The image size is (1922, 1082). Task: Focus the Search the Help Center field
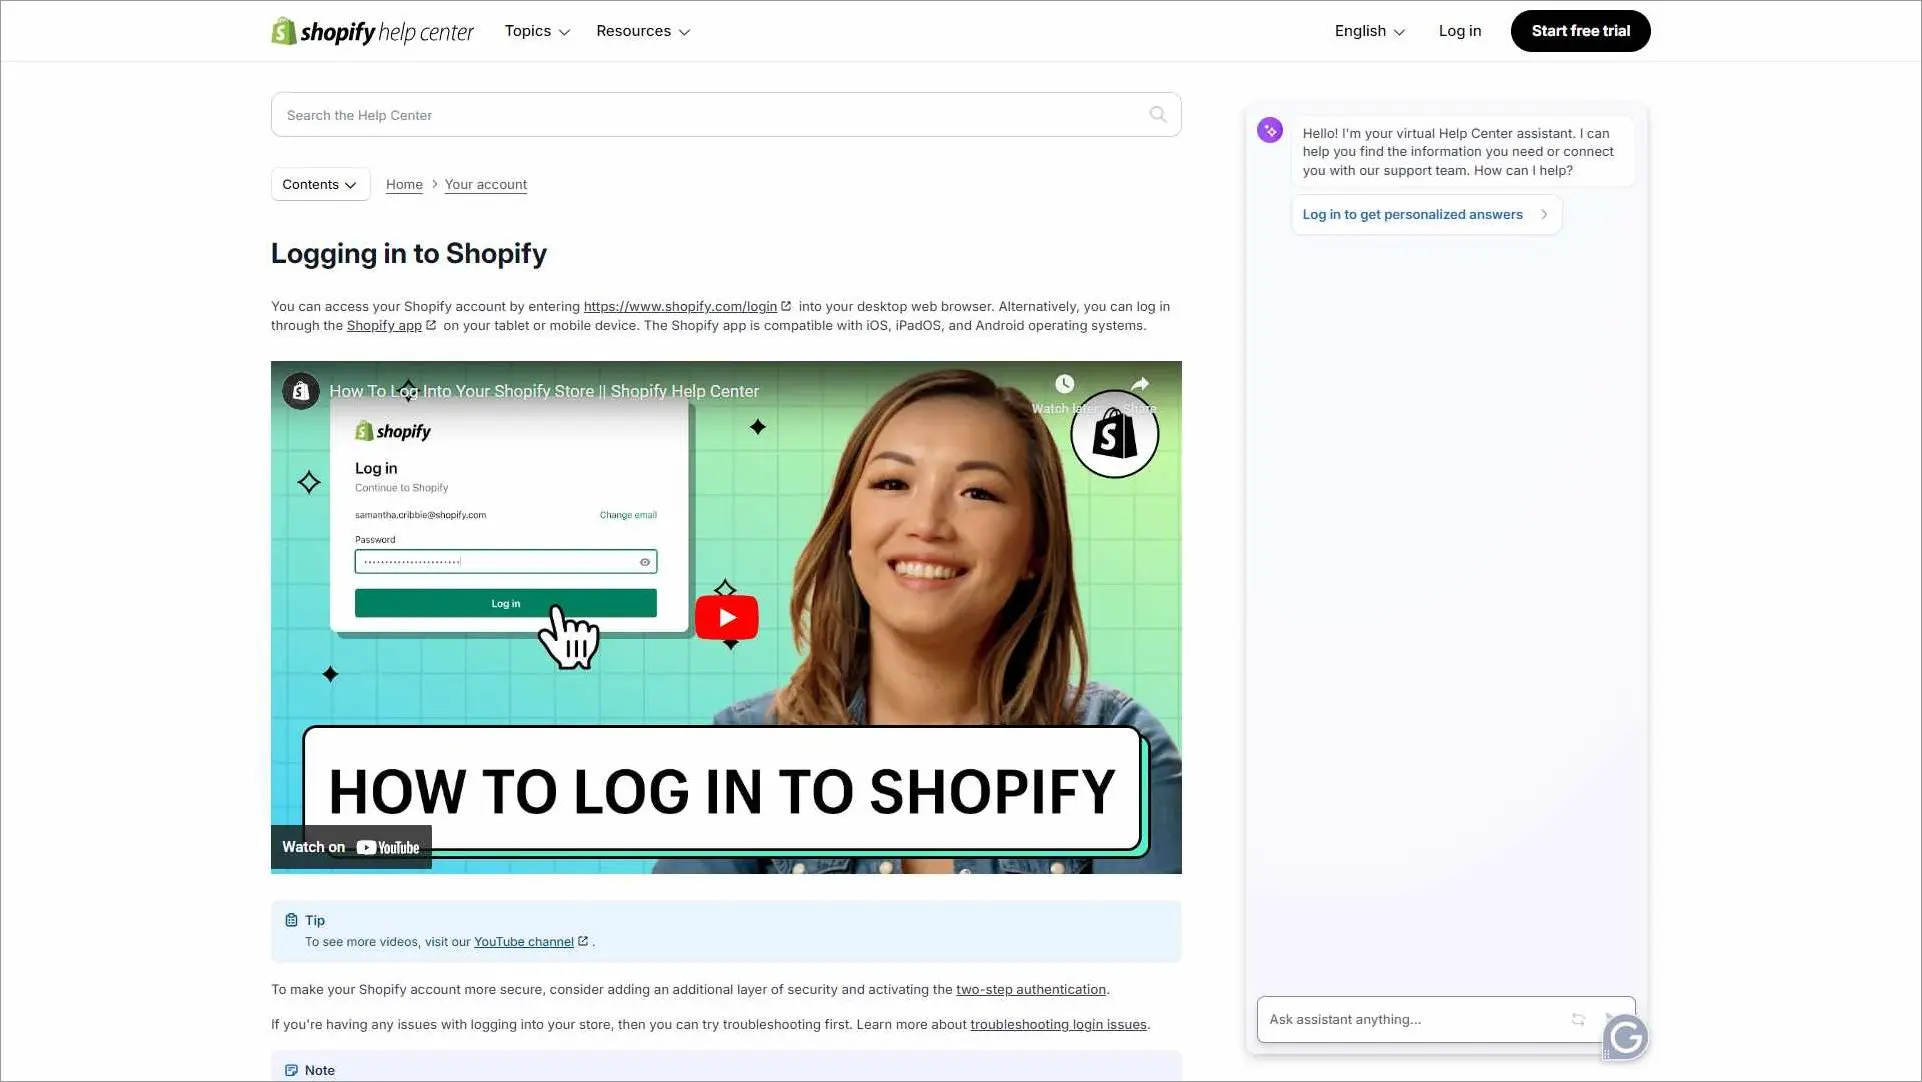726,115
